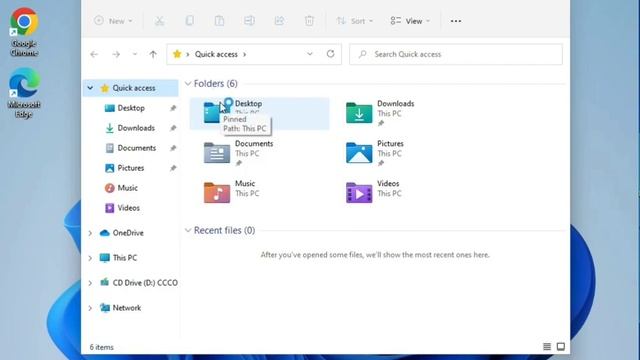This screenshot has width=640, height=360.
Task: Click Microsoft Edge desktop shortcut
Action: [24, 93]
